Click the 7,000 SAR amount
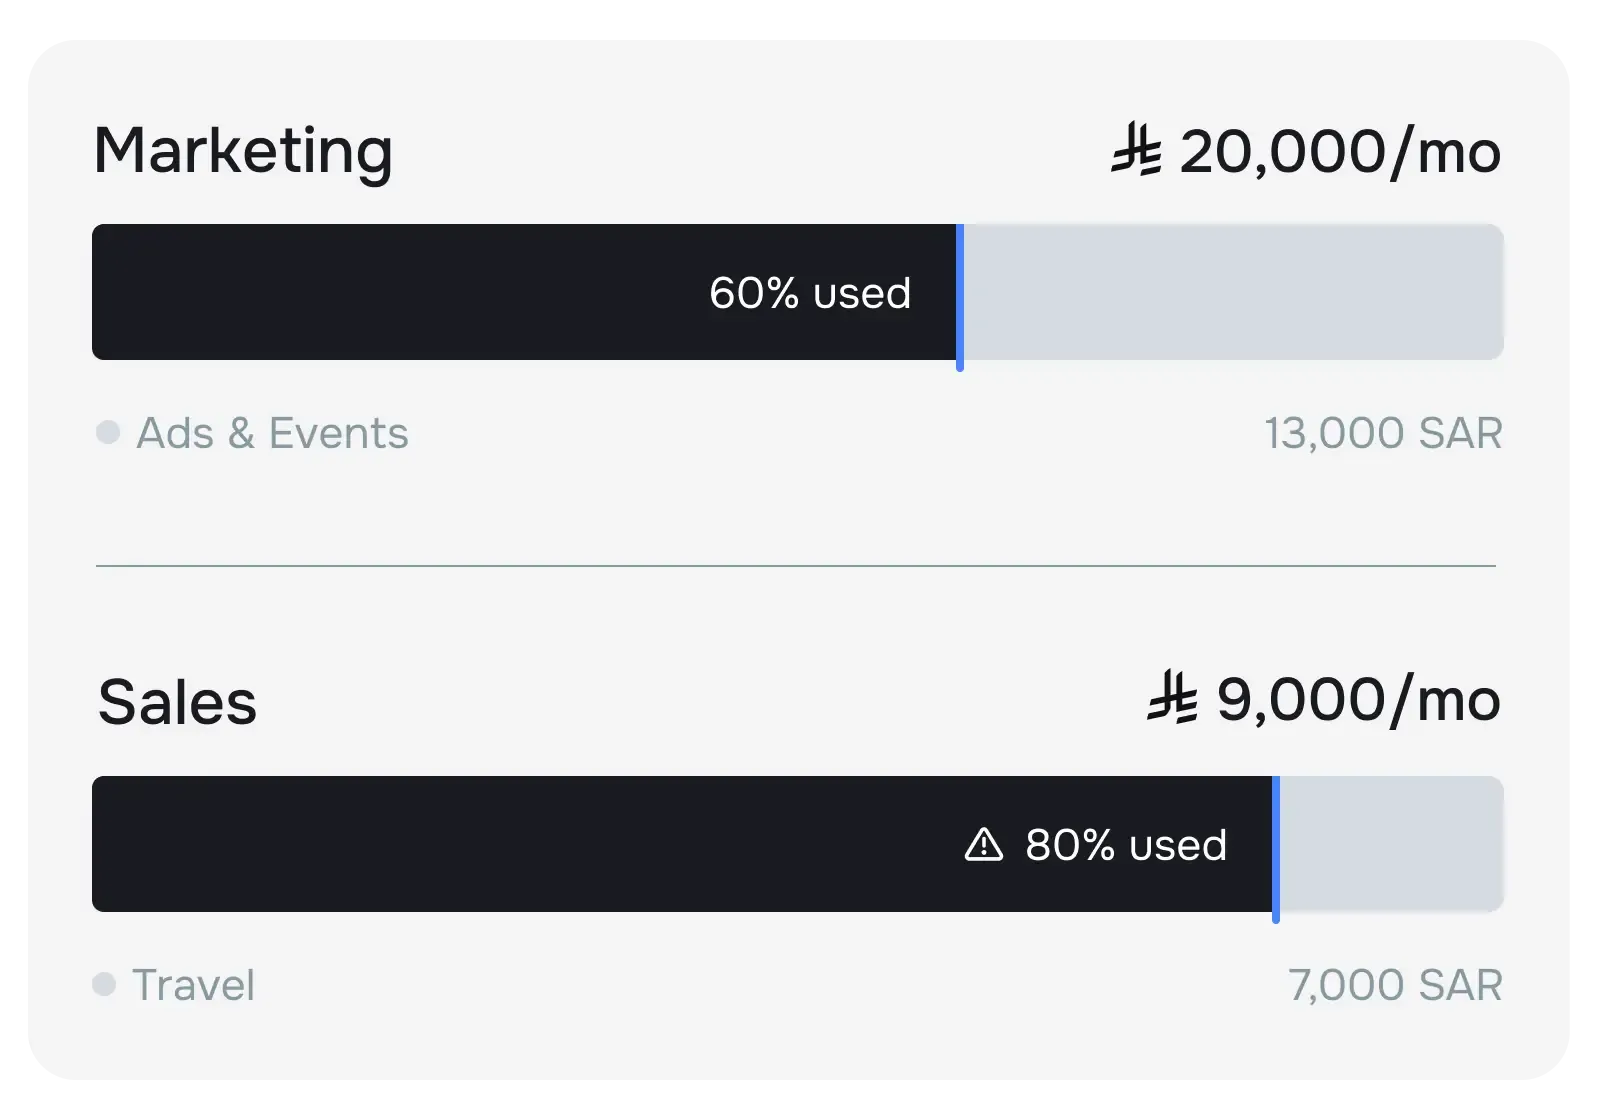The width and height of the screenshot is (1600, 1120). (1395, 985)
